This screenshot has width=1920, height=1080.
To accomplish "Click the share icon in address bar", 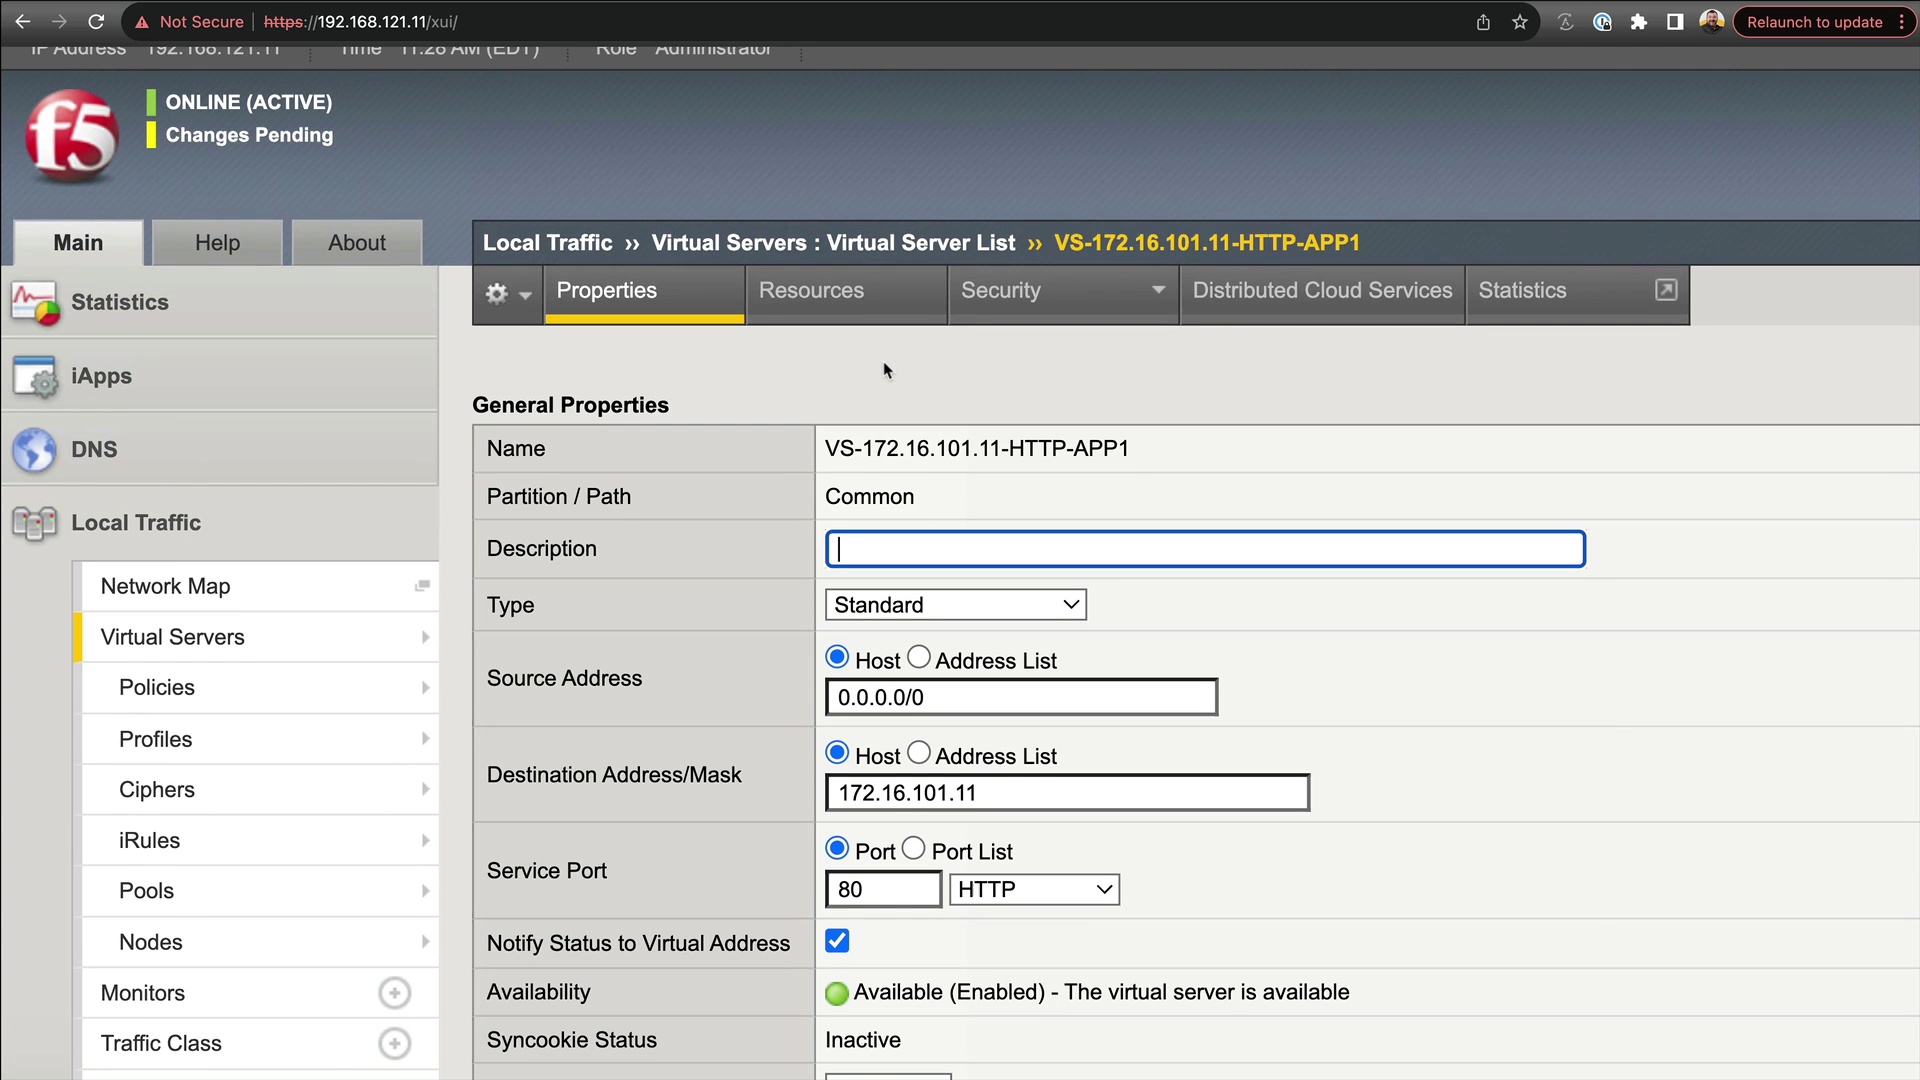I will click(x=1483, y=22).
